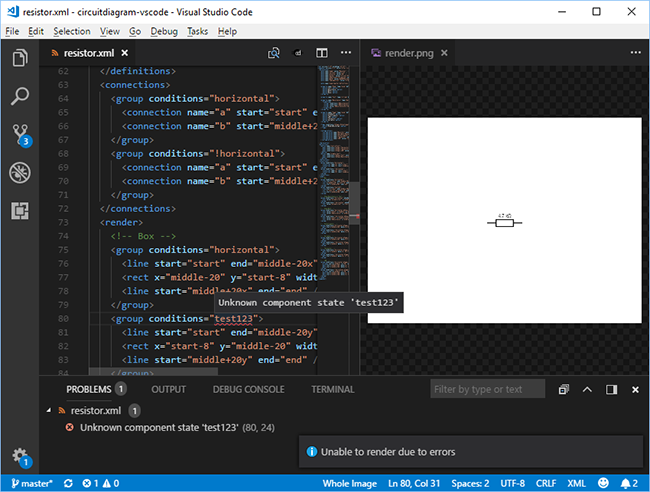Select the resistor.xml editor tab
Screen dimensions: 650x492
pyautogui.click(x=89, y=53)
